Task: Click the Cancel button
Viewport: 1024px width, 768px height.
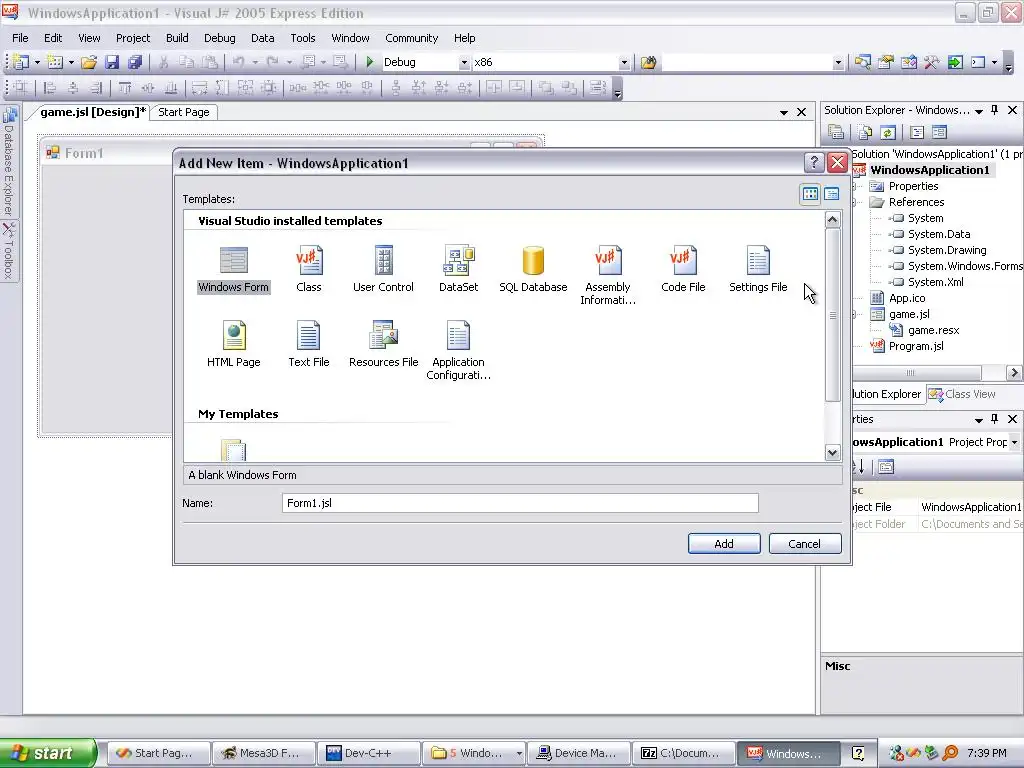Action: tap(805, 543)
